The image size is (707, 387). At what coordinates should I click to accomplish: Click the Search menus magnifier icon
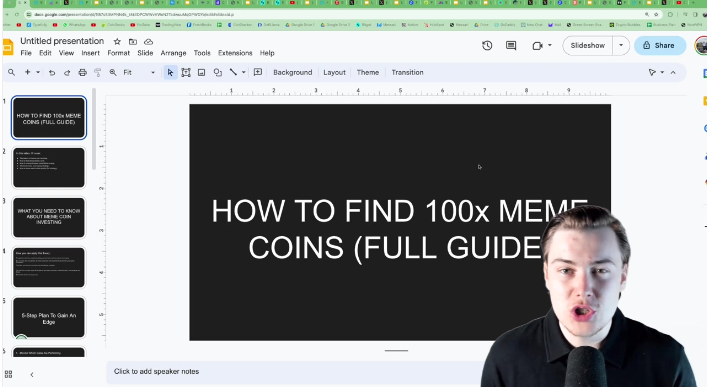point(11,72)
